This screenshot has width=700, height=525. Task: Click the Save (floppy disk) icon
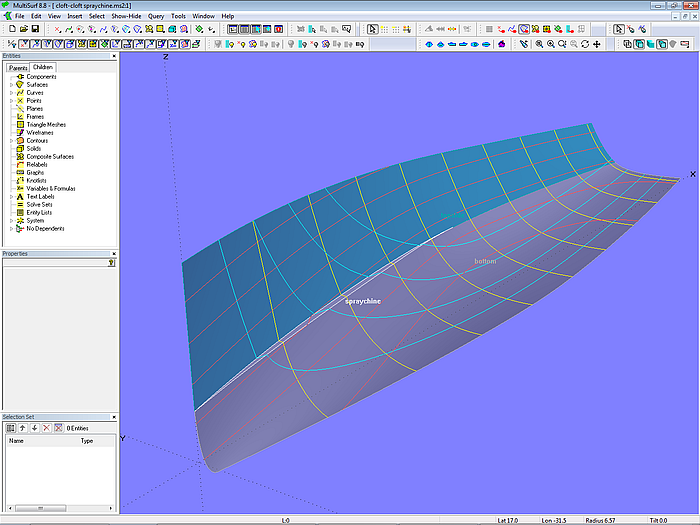(35, 29)
